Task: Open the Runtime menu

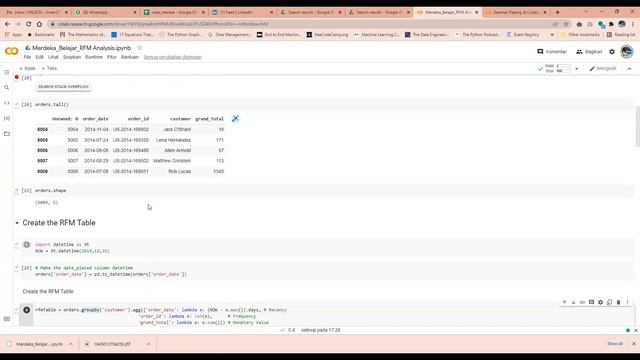Action: click(94, 57)
